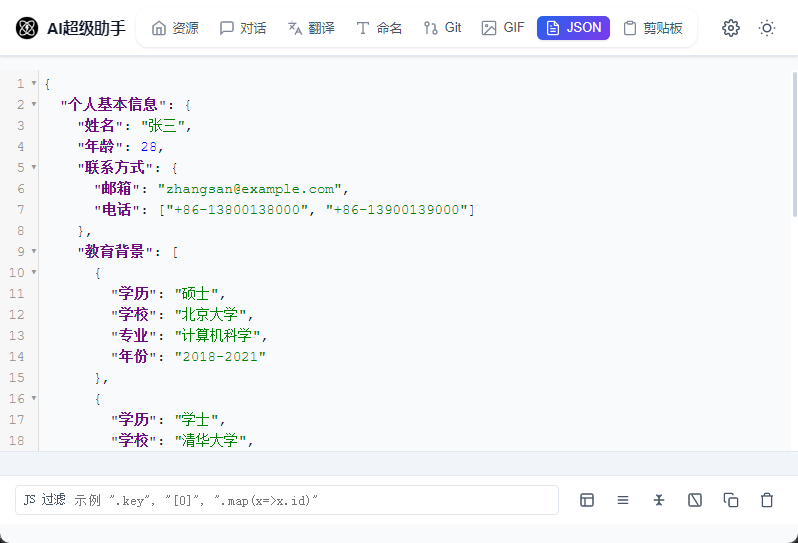This screenshot has height=543, width=798.
Task: Click the AI超级助手 logo icon
Action: [27, 28]
